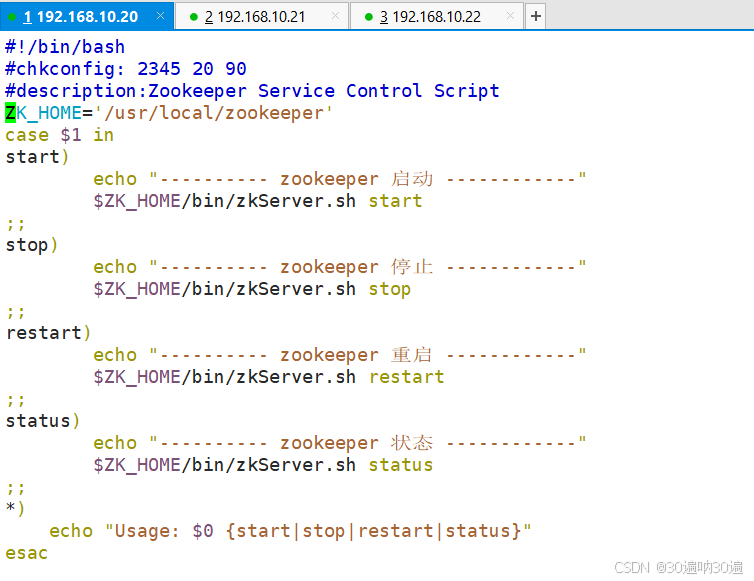
Task: Click the zkServer.sh restart command
Action: pyautogui.click(x=269, y=377)
